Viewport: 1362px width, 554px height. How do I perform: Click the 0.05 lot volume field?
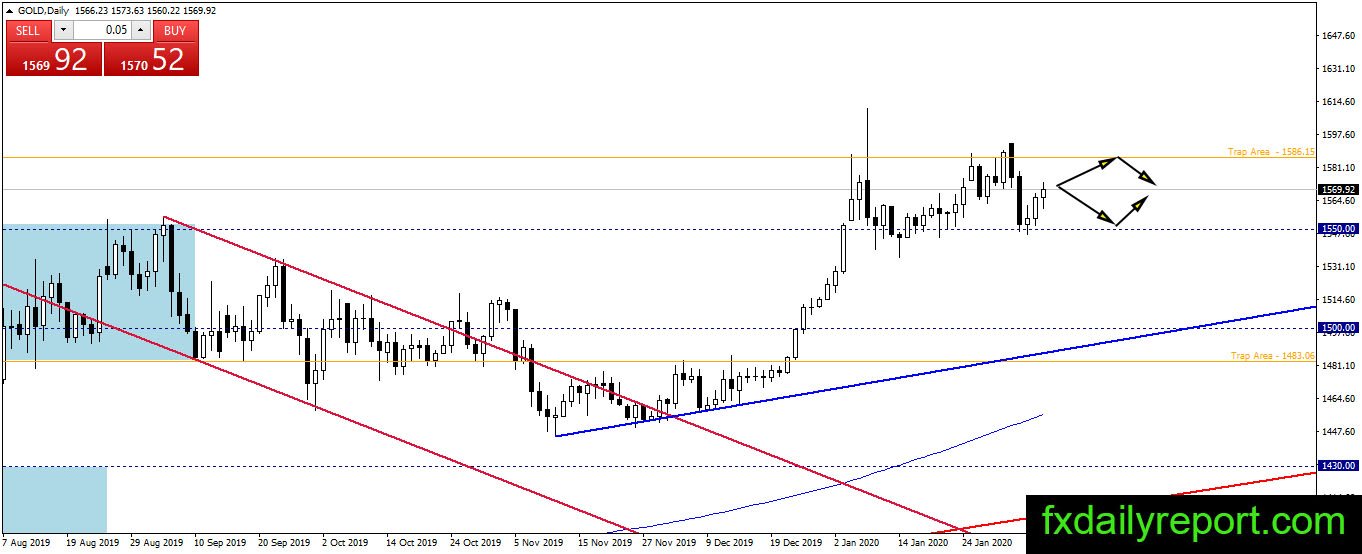tap(103, 30)
